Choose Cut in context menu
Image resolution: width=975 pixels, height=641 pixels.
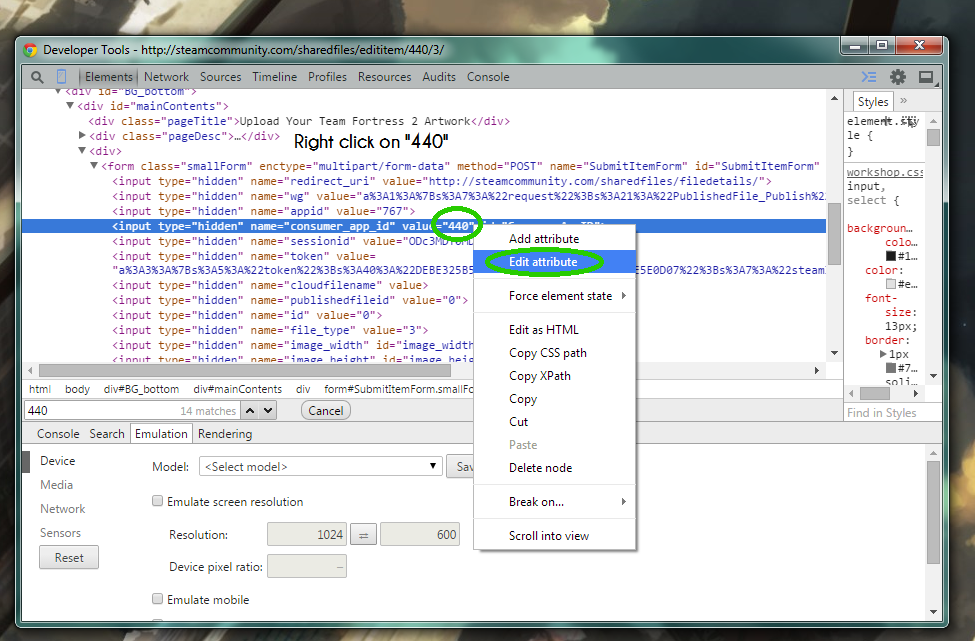(555, 422)
